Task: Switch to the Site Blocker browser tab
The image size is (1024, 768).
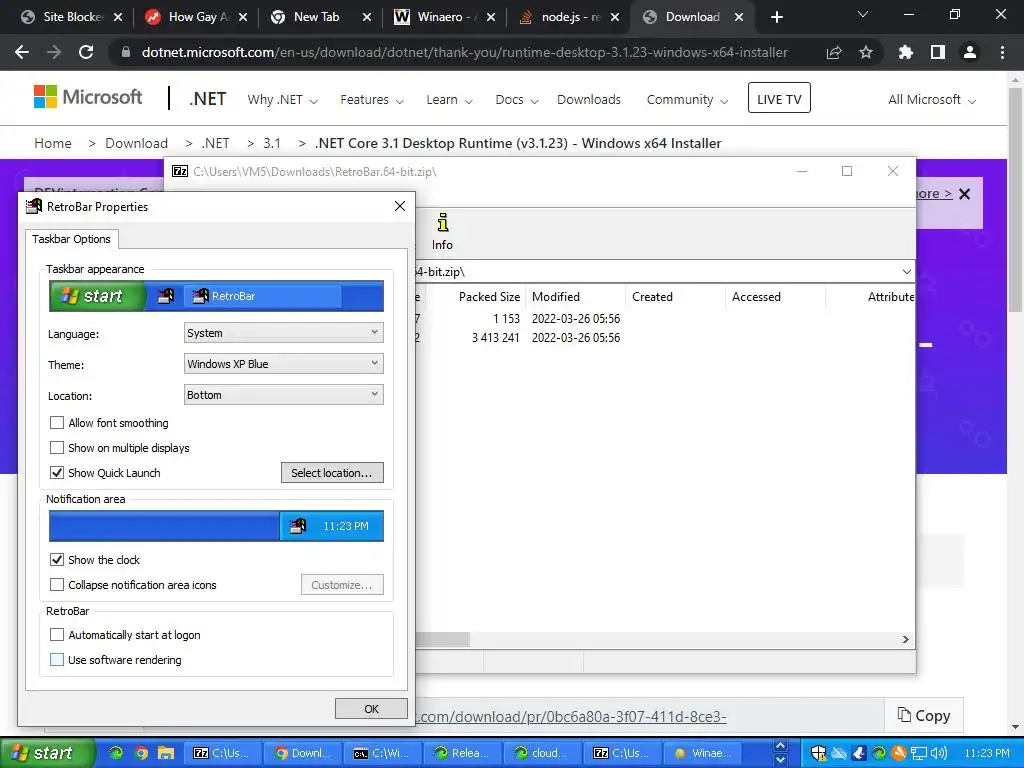Action: [x=71, y=17]
